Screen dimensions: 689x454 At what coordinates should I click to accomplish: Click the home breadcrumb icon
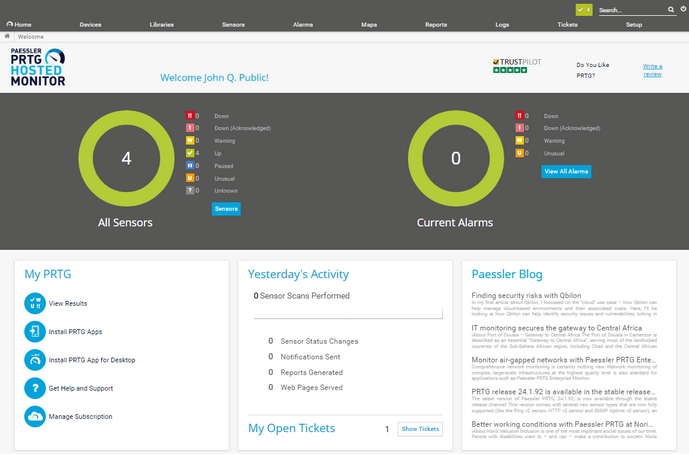click(8, 36)
